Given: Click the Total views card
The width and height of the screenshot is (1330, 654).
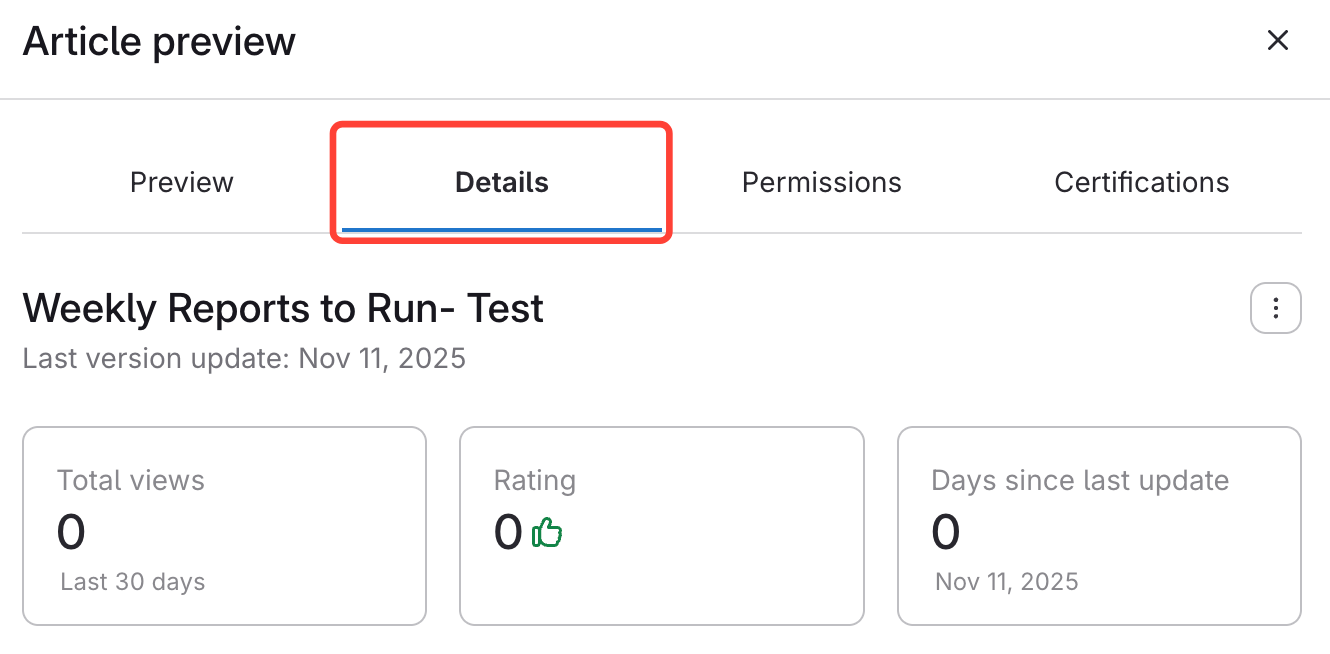Looking at the screenshot, I should point(224,526).
